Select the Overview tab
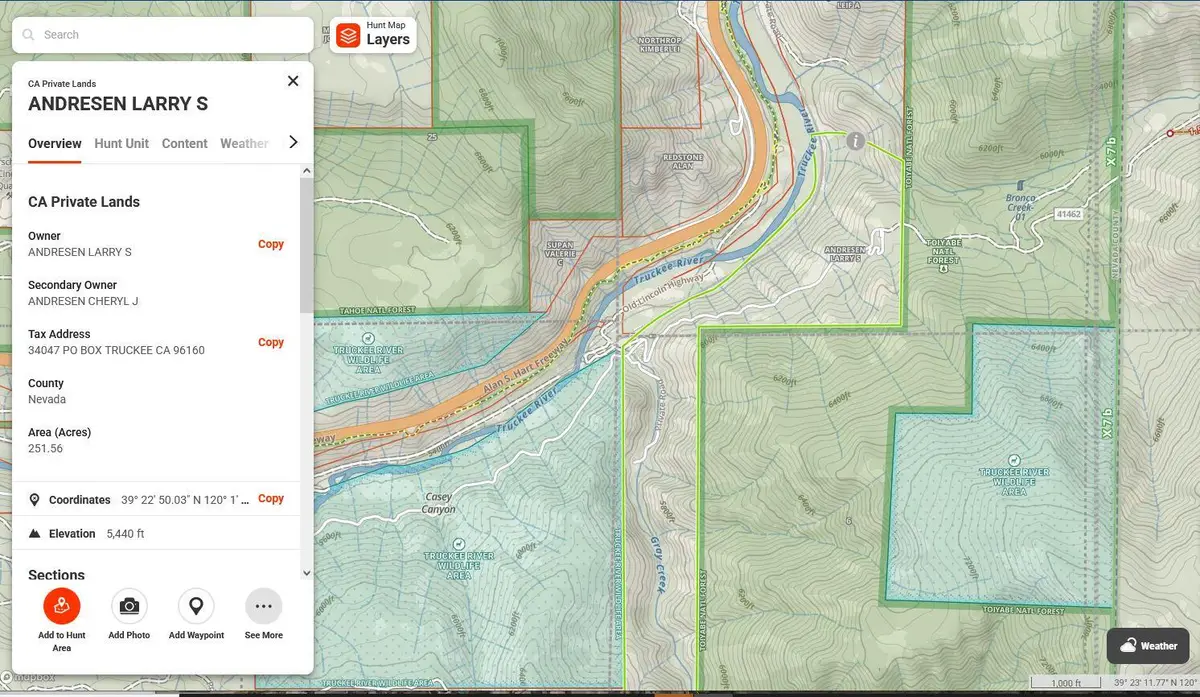1200x697 pixels. click(55, 144)
